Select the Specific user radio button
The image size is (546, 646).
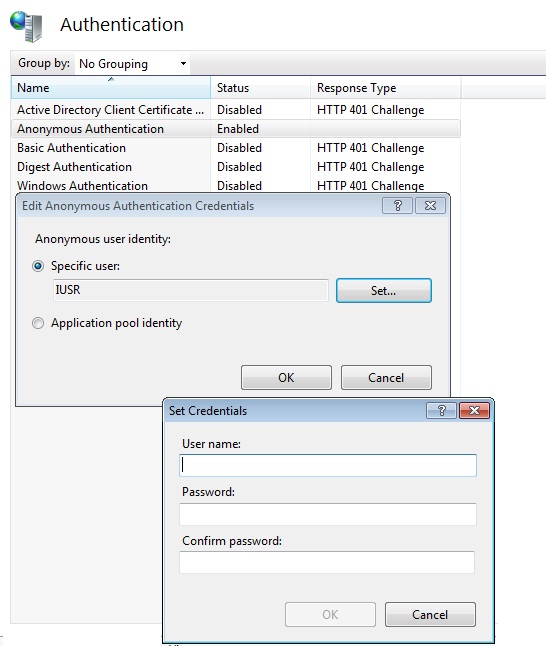38,266
